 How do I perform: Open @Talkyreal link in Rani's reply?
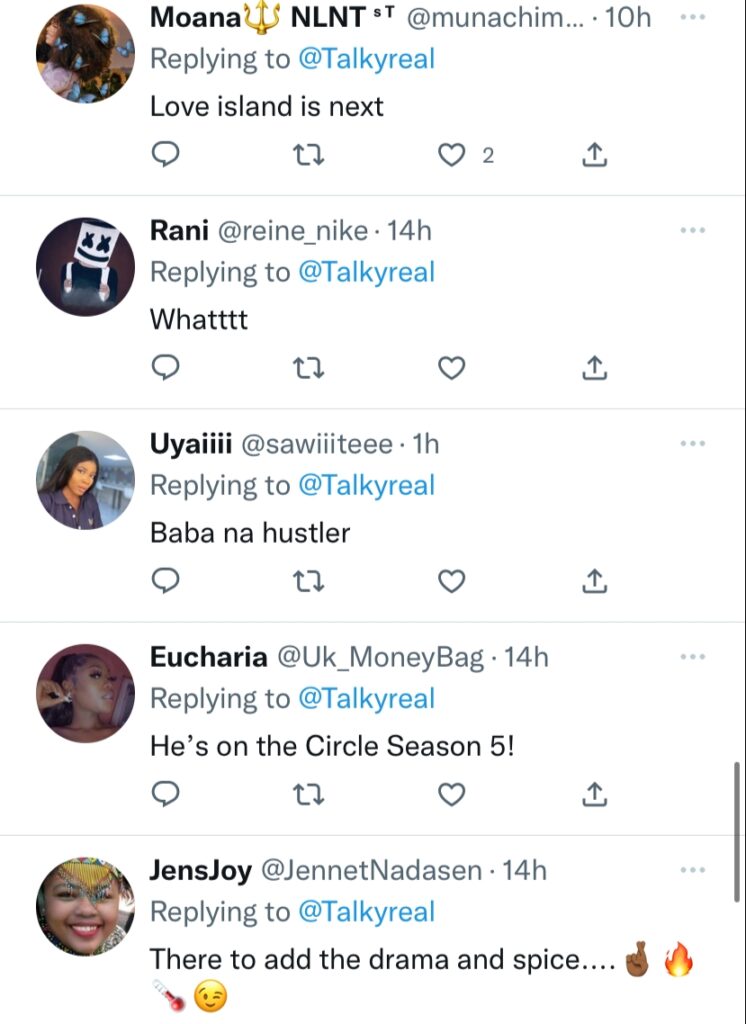(x=366, y=272)
